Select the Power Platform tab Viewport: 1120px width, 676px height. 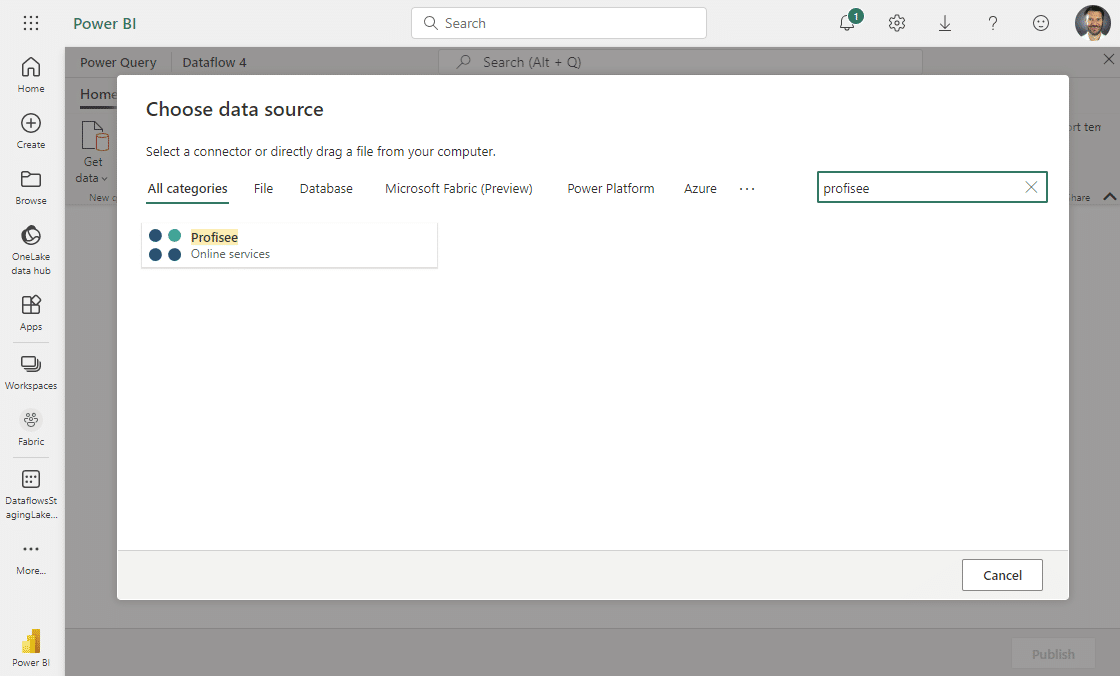pyautogui.click(x=611, y=189)
